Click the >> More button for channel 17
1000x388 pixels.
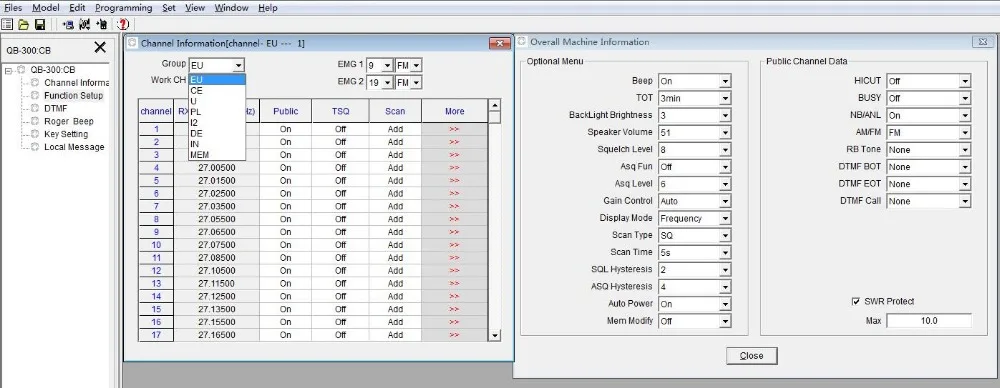coord(454,335)
